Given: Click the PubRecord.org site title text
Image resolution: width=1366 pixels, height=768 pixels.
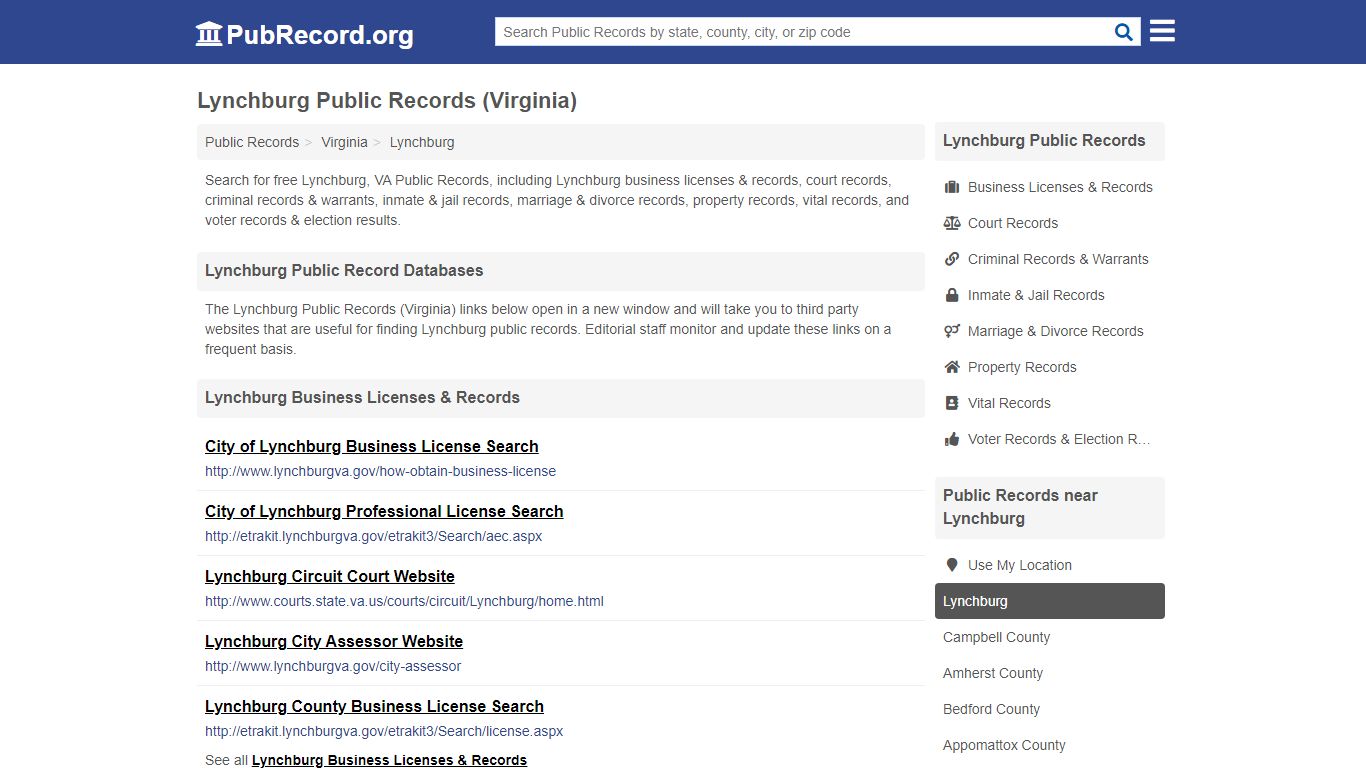Looking at the screenshot, I should coord(320,35).
